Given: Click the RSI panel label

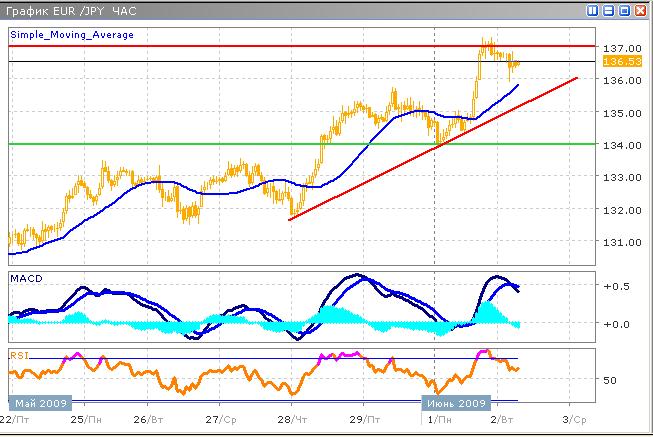Looking at the screenshot, I should [19, 354].
